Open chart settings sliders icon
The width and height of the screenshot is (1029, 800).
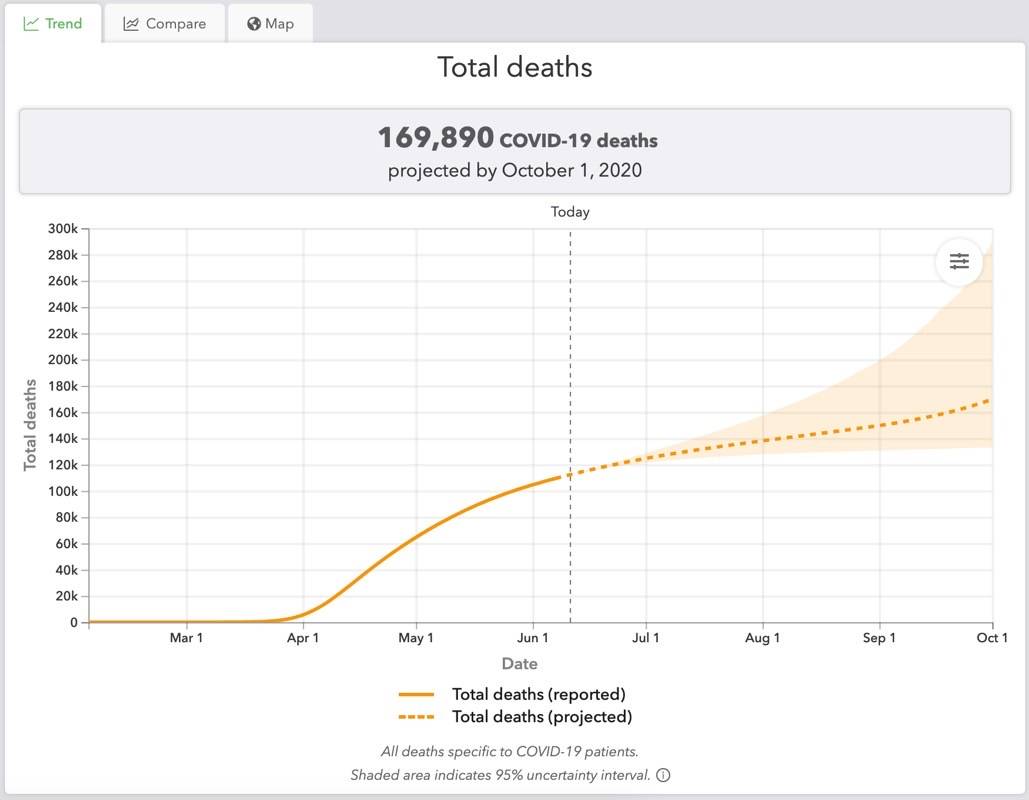pyautogui.click(x=959, y=261)
